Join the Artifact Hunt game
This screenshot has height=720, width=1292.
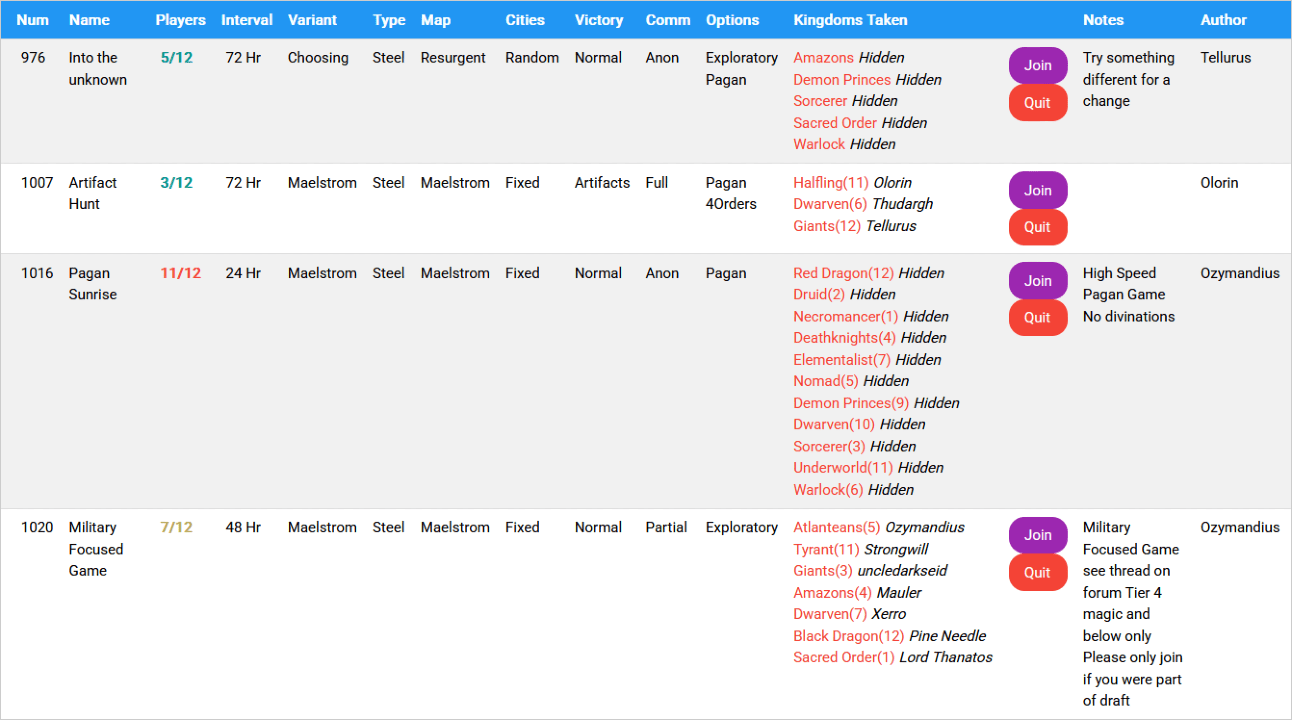tap(1037, 190)
